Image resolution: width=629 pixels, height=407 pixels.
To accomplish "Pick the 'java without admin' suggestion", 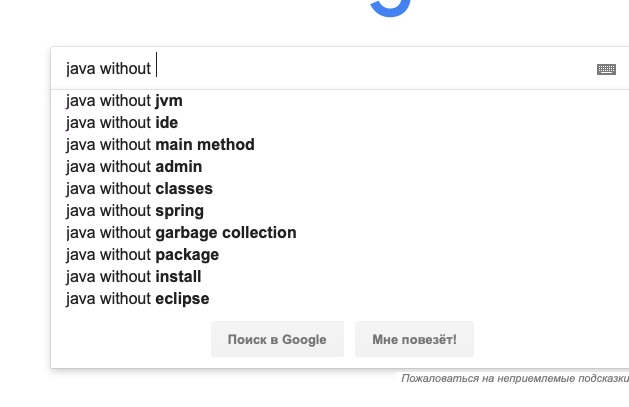I will pos(340,167).
